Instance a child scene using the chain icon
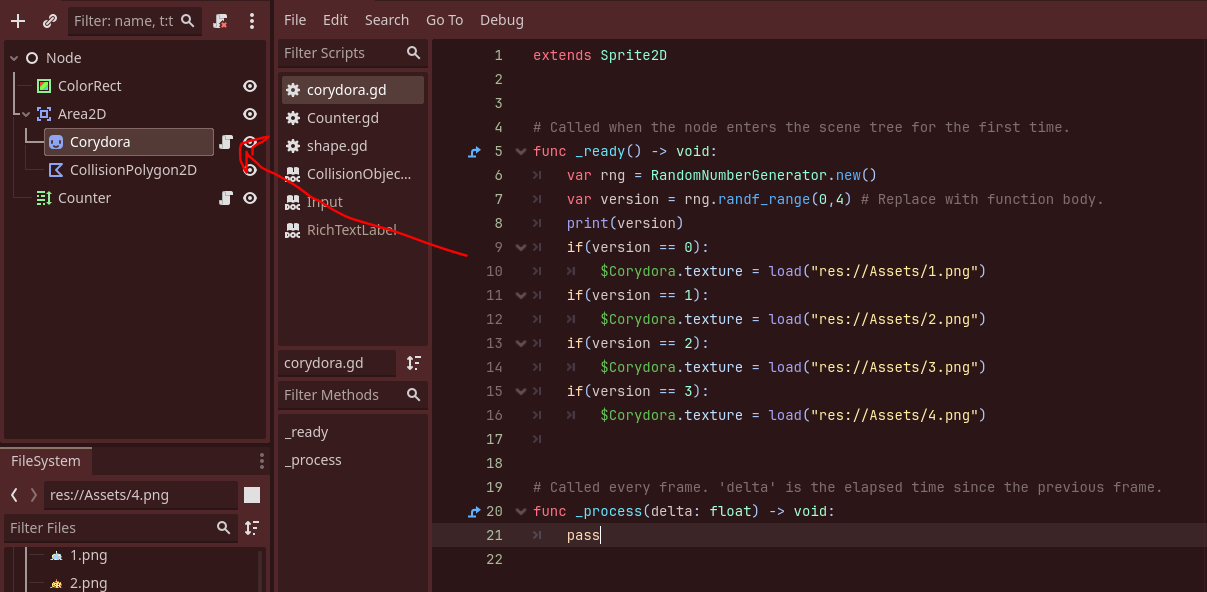This screenshot has height=592, width=1207. (49, 20)
